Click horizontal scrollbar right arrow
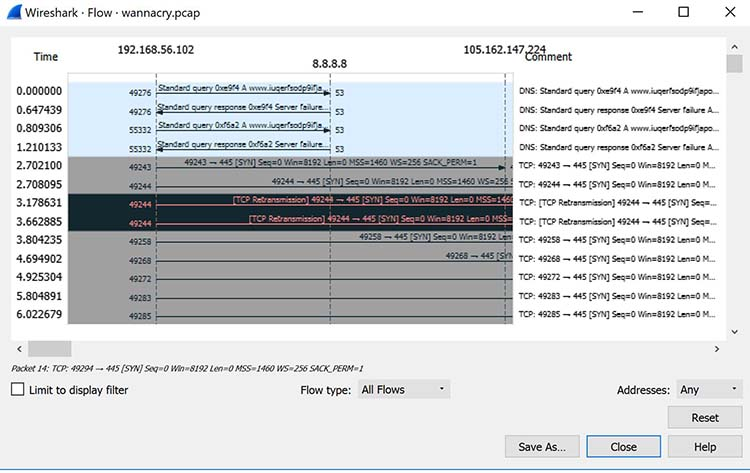 [x=717, y=349]
